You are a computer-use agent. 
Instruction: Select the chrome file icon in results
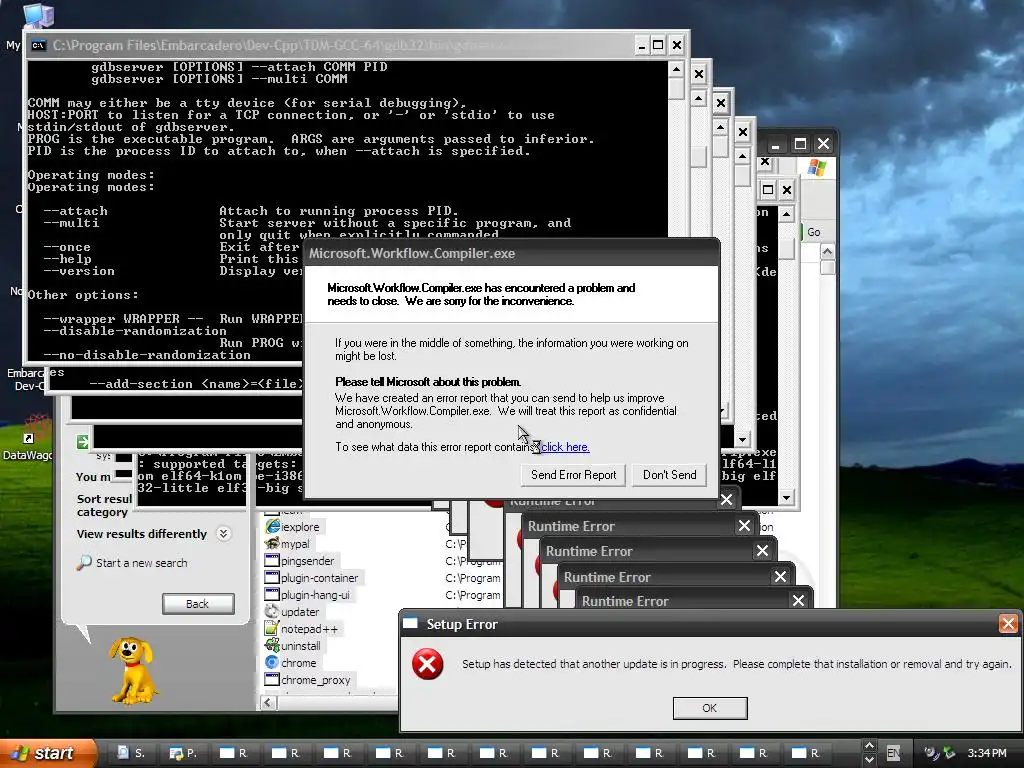point(272,662)
